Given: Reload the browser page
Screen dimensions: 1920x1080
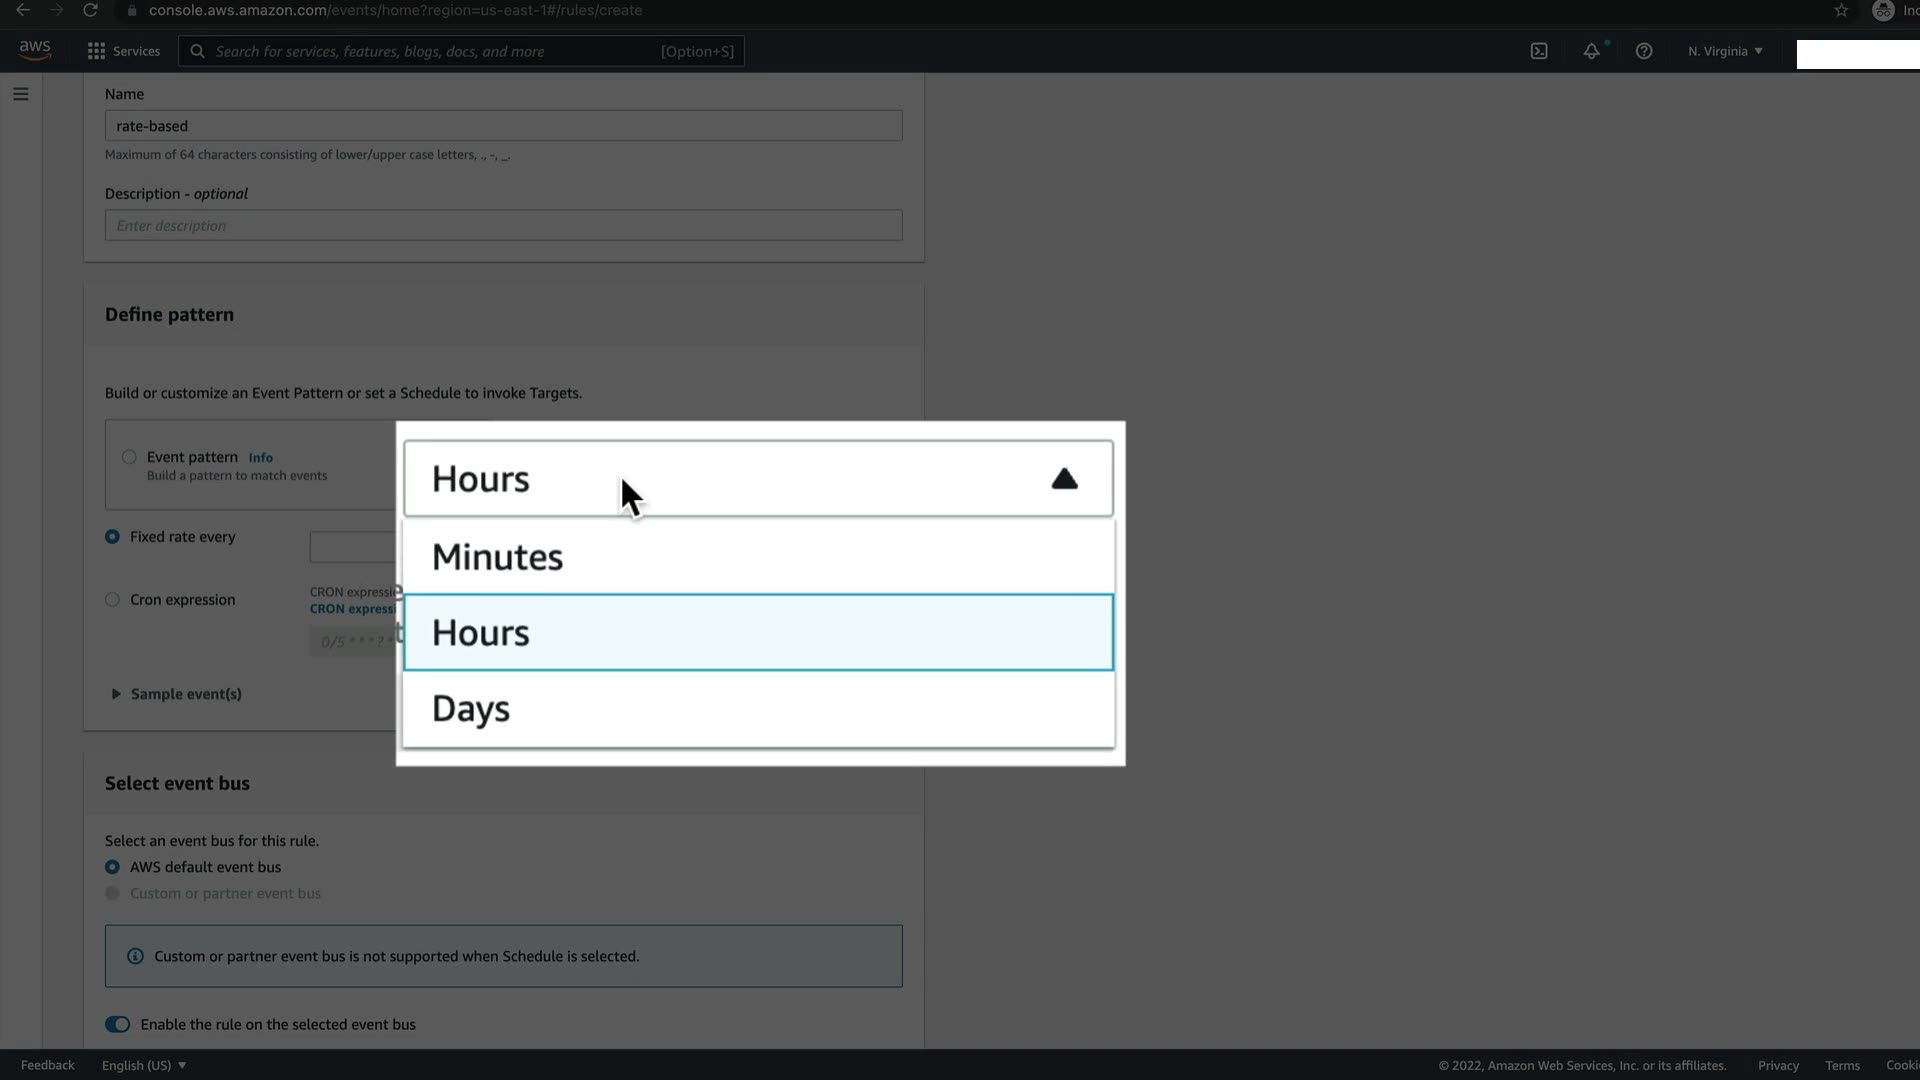Looking at the screenshot, I should [x=90, y=10].
